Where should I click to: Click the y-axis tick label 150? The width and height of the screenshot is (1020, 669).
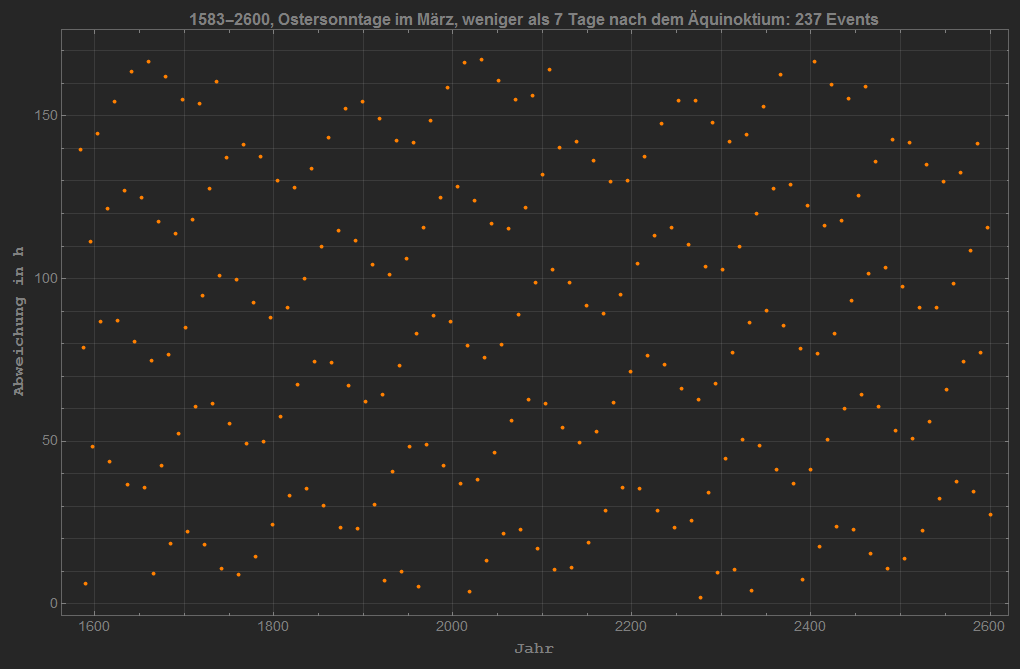(46, 116)
